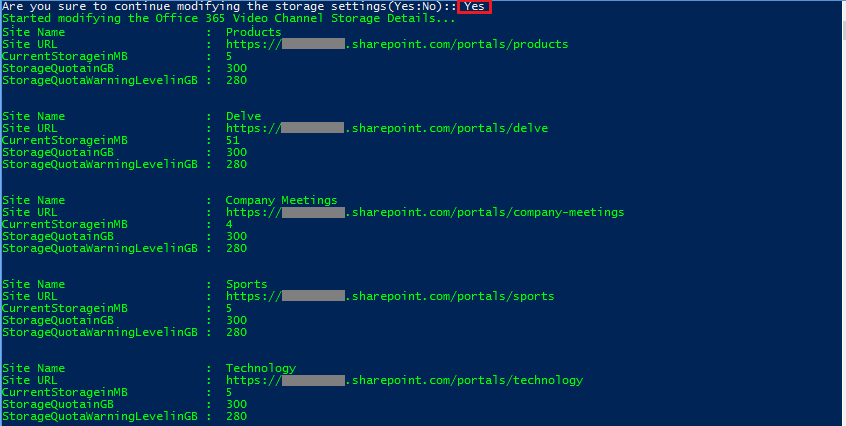Open the portals/company-meetings SharePoint URL
The image size is (846, 426).
pos(424,212)
